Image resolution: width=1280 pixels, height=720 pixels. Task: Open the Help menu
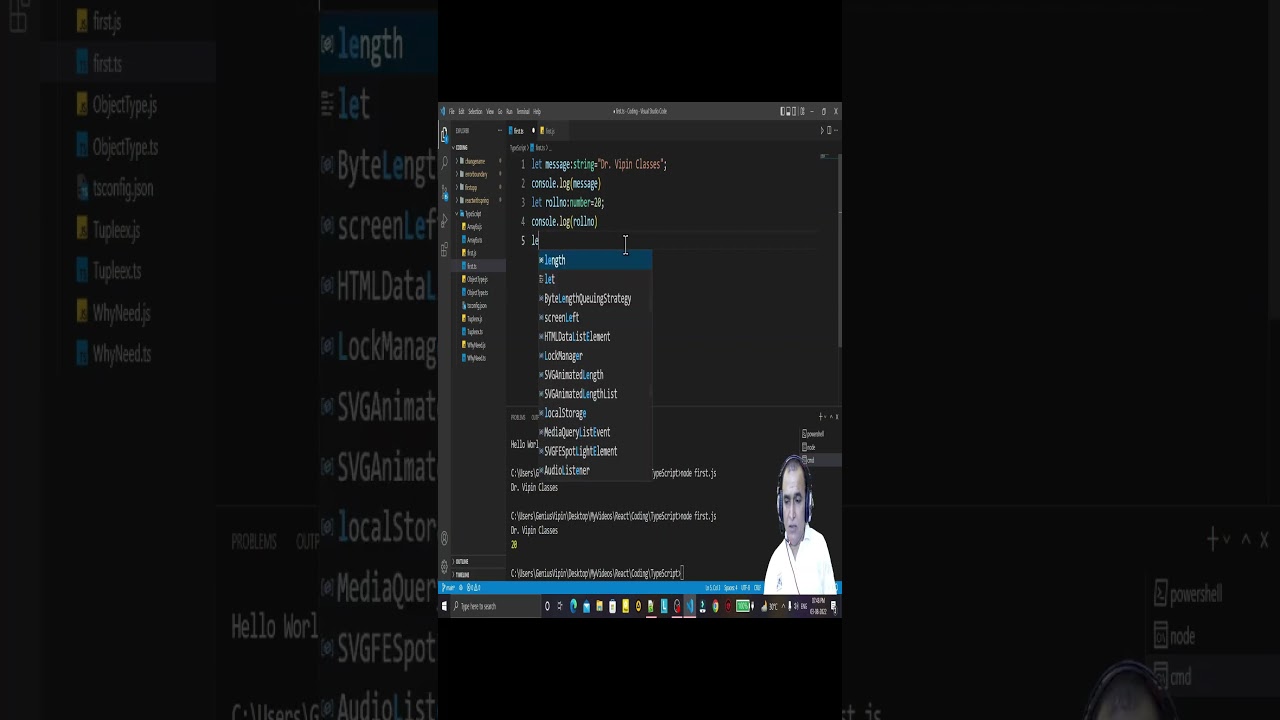537,111
